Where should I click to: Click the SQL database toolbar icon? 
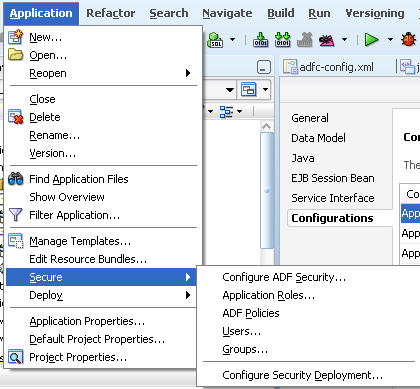point(215,40)
